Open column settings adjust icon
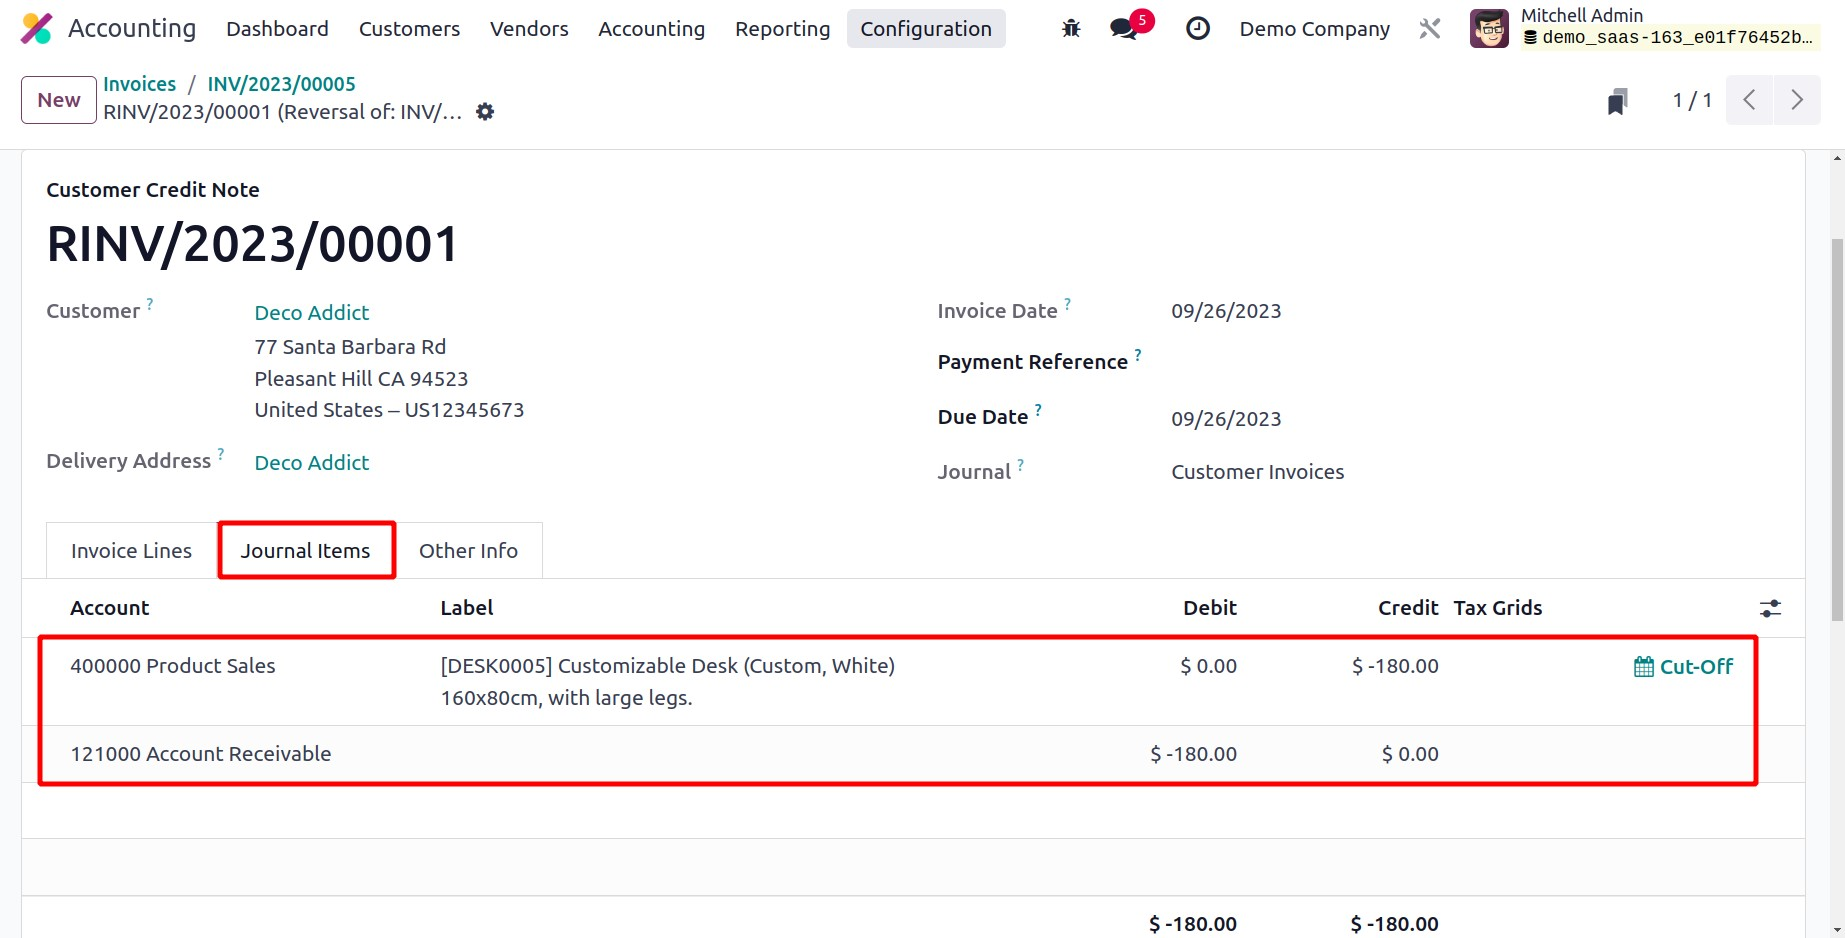Image resolution: width=1845 pixels, height=938 pixels. [x=1770, y=608]
